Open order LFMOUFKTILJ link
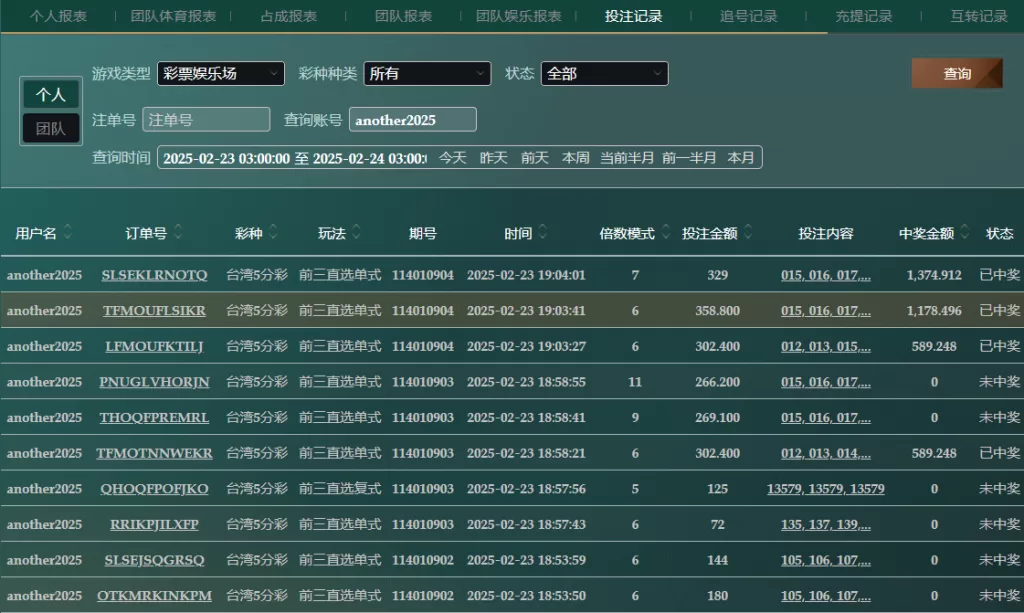The image size is (1024, 613). (154, 347)
